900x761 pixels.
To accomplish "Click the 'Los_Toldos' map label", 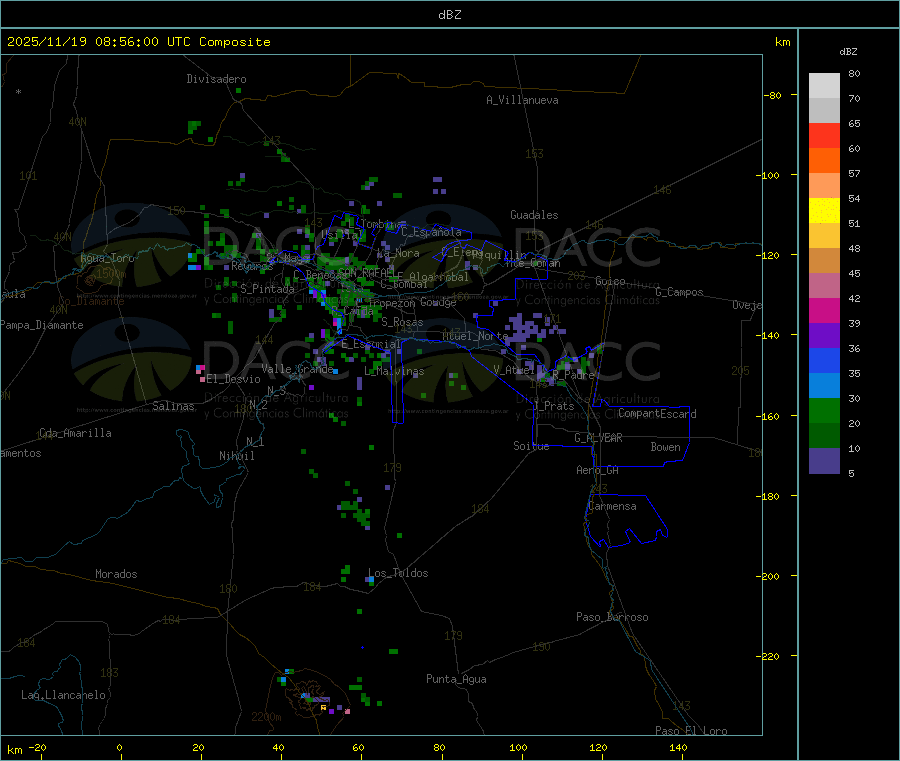I will click(x=398, y=573).
